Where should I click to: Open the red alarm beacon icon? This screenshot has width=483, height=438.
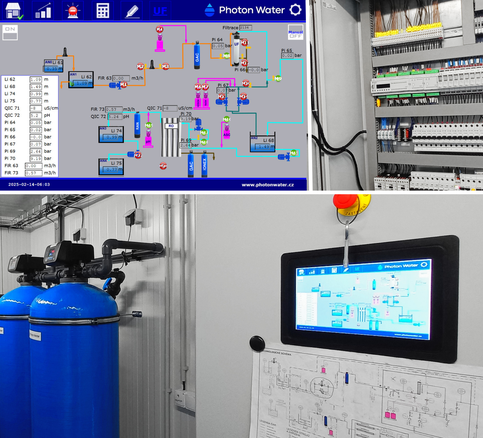point(73,10)
